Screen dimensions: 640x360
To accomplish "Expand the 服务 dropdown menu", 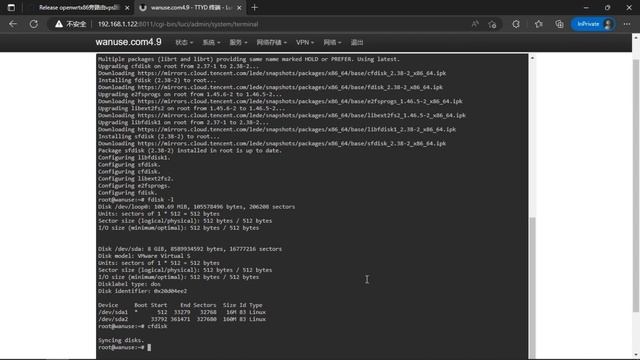I will point(238,42).
